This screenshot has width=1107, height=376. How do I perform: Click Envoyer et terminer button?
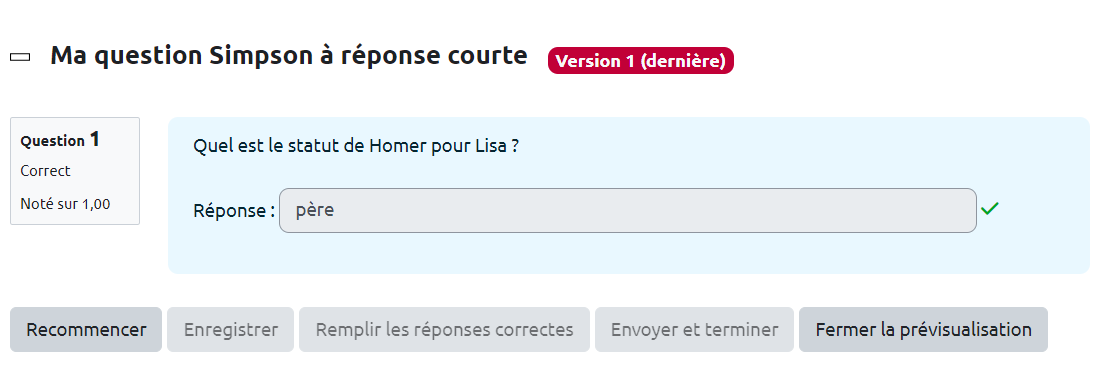point(694,329)
